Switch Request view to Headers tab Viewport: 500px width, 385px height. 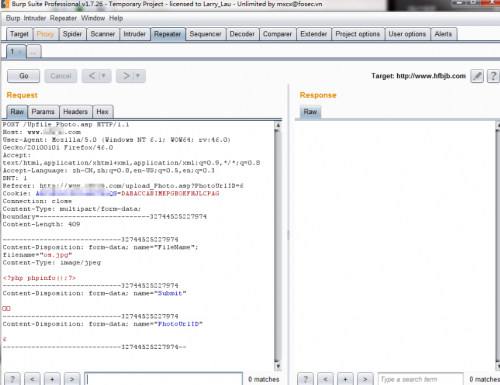(x=75, y=112)
